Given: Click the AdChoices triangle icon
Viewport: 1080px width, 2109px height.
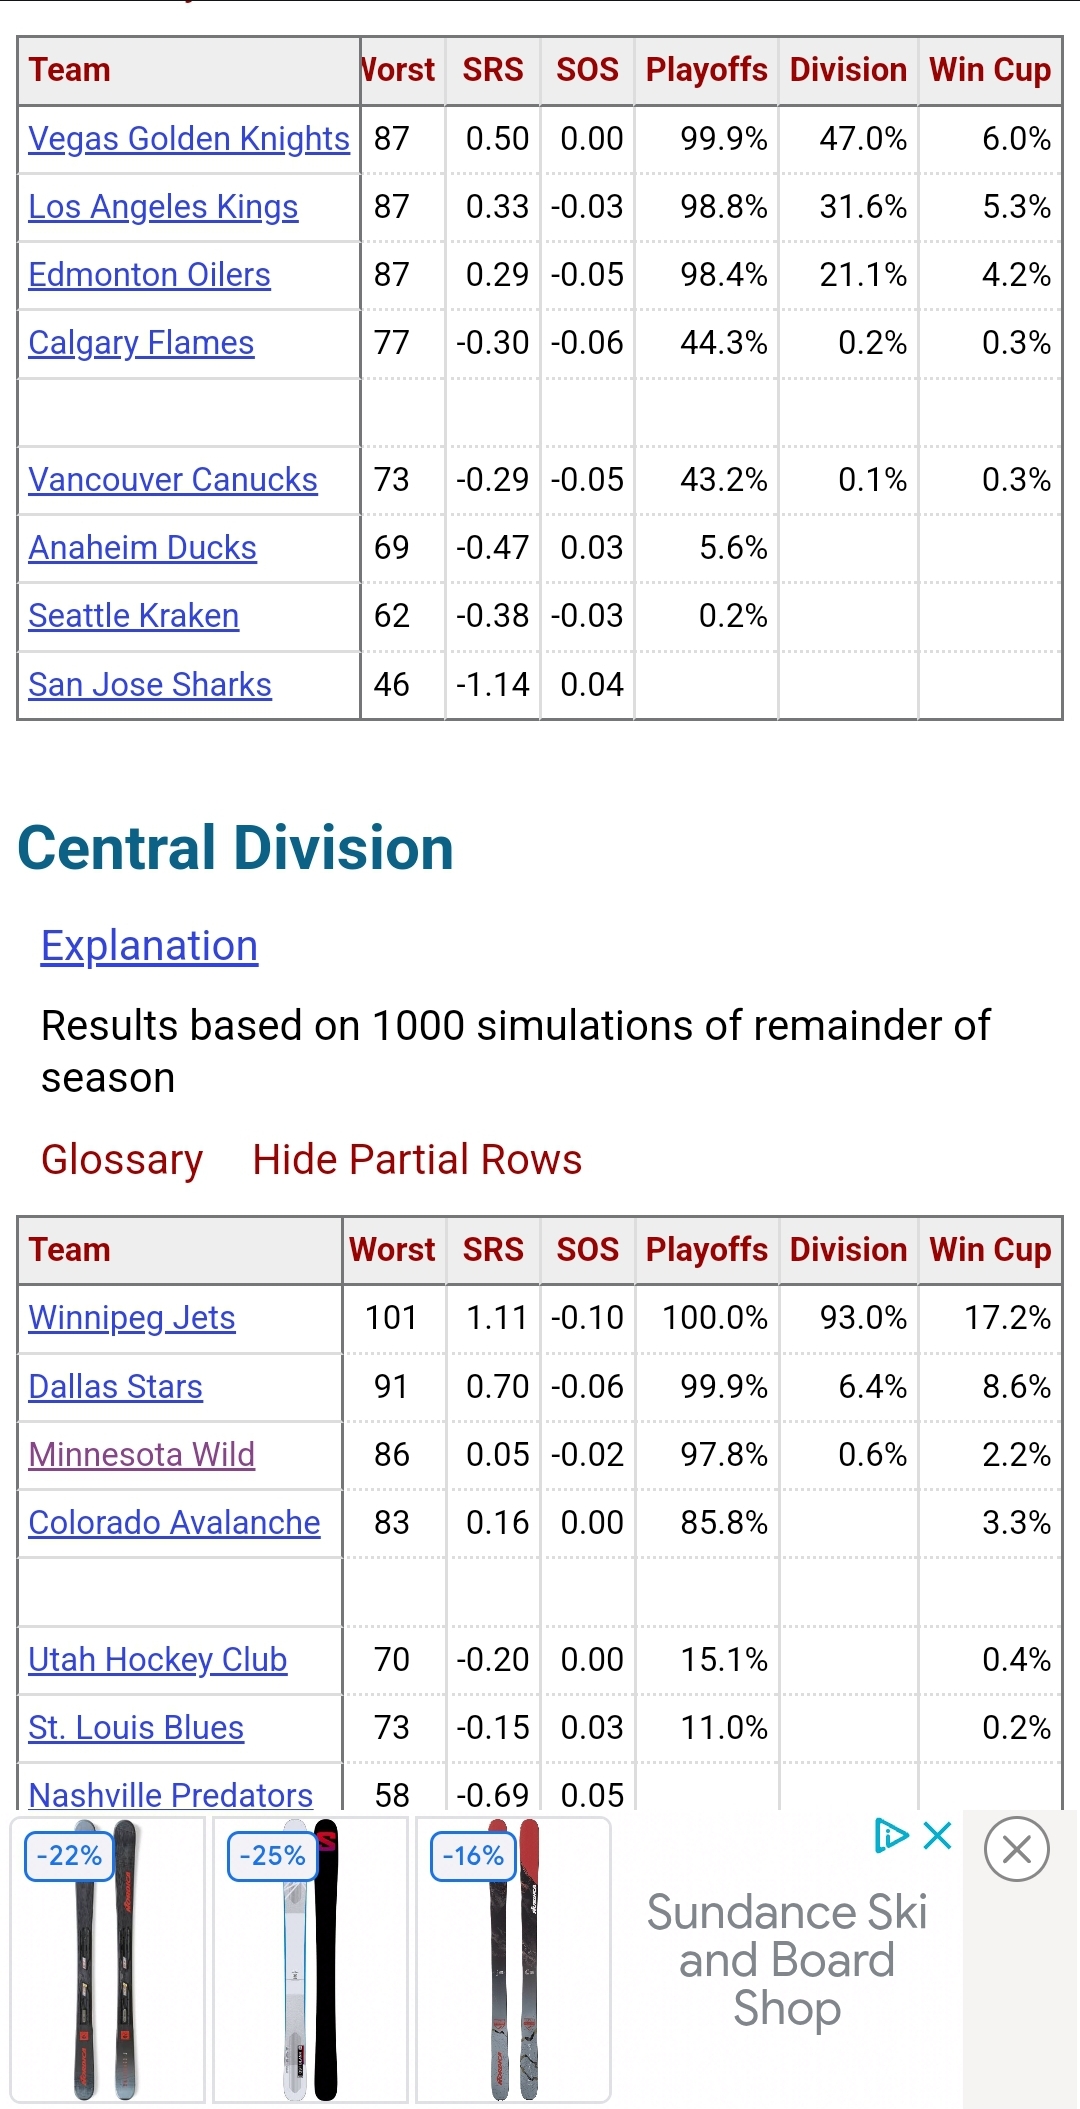Looking at the screenshot, I should [890, 1835].
